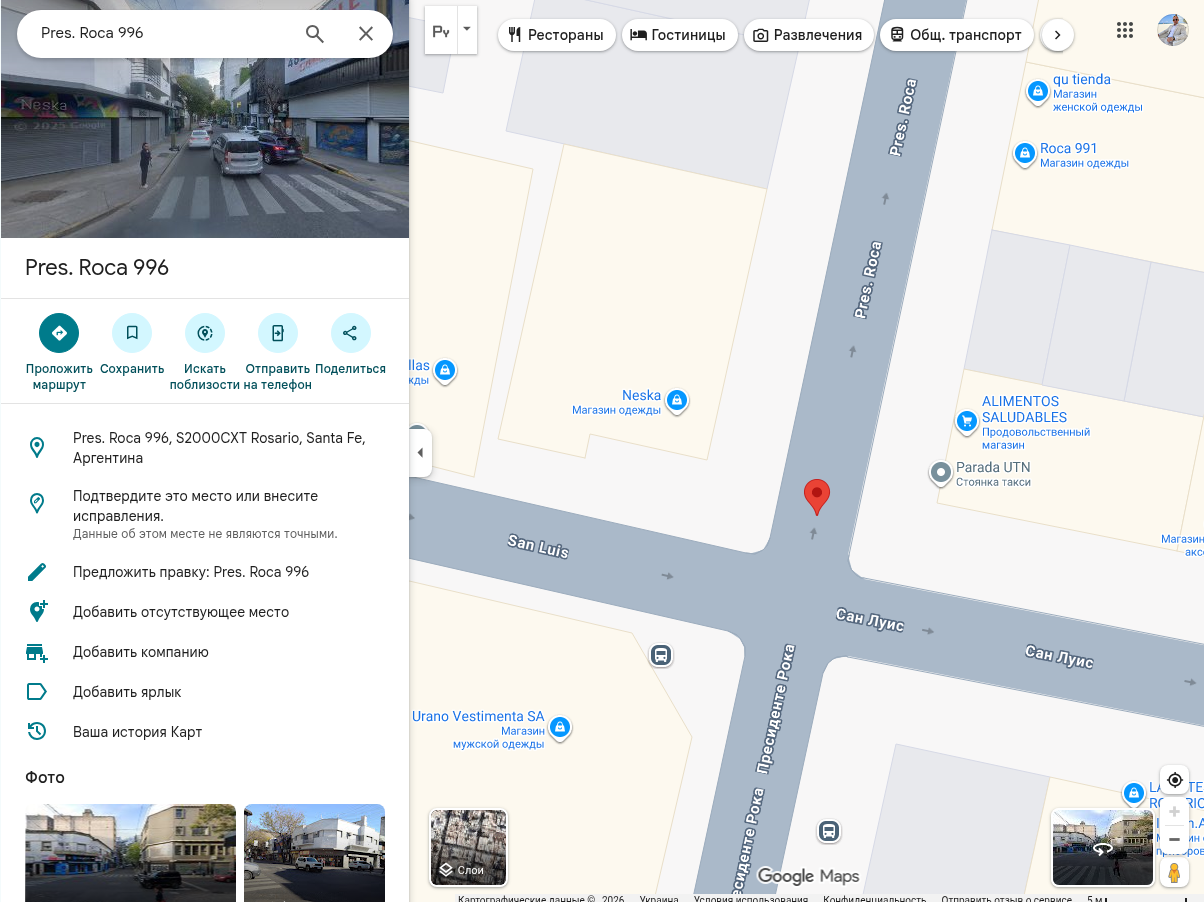Click the Directions (Проложить маршрут) icon
The image size is (1204, 902).
(59, 333)
